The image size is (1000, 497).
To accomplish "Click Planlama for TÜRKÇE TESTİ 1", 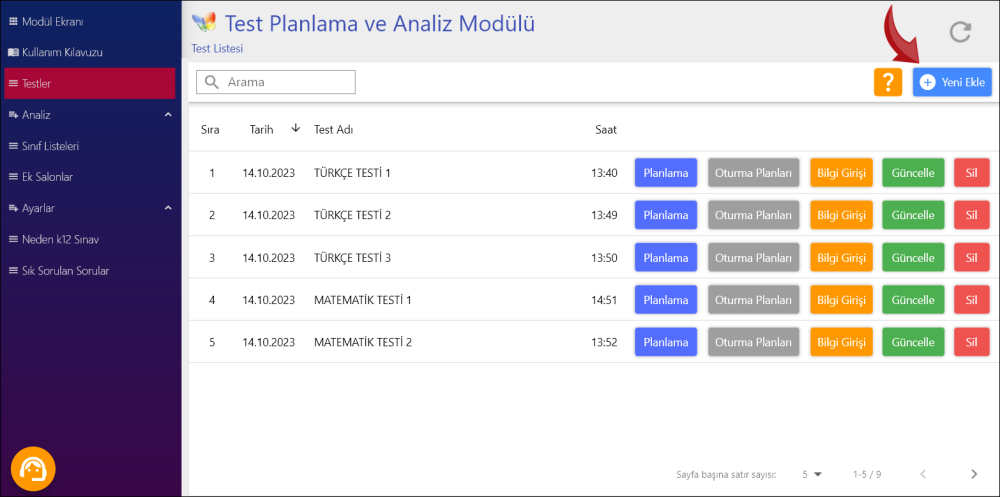I will pos(665,173).
